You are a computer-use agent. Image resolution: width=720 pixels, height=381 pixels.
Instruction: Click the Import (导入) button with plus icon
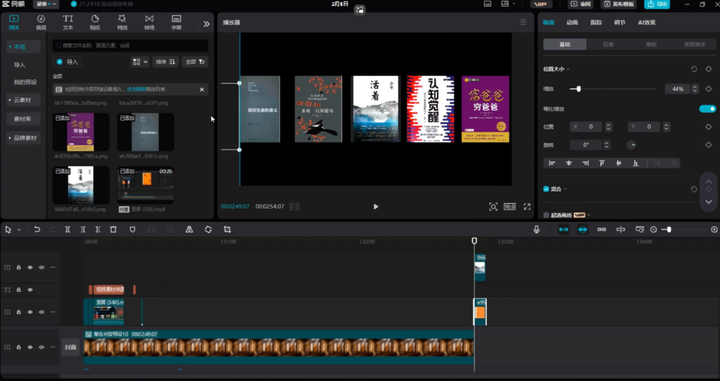pos(68,62)
